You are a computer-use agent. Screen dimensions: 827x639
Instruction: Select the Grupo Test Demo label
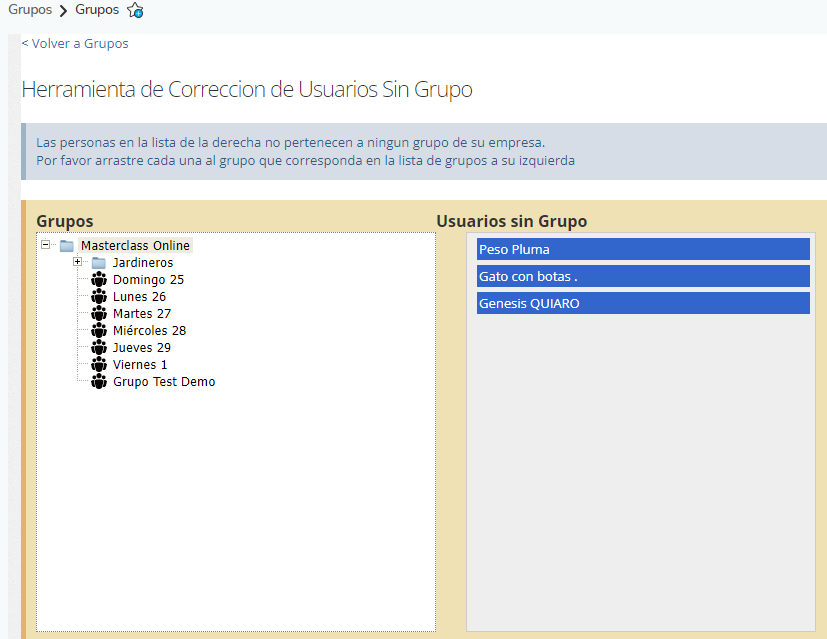(x=164, y=382)
